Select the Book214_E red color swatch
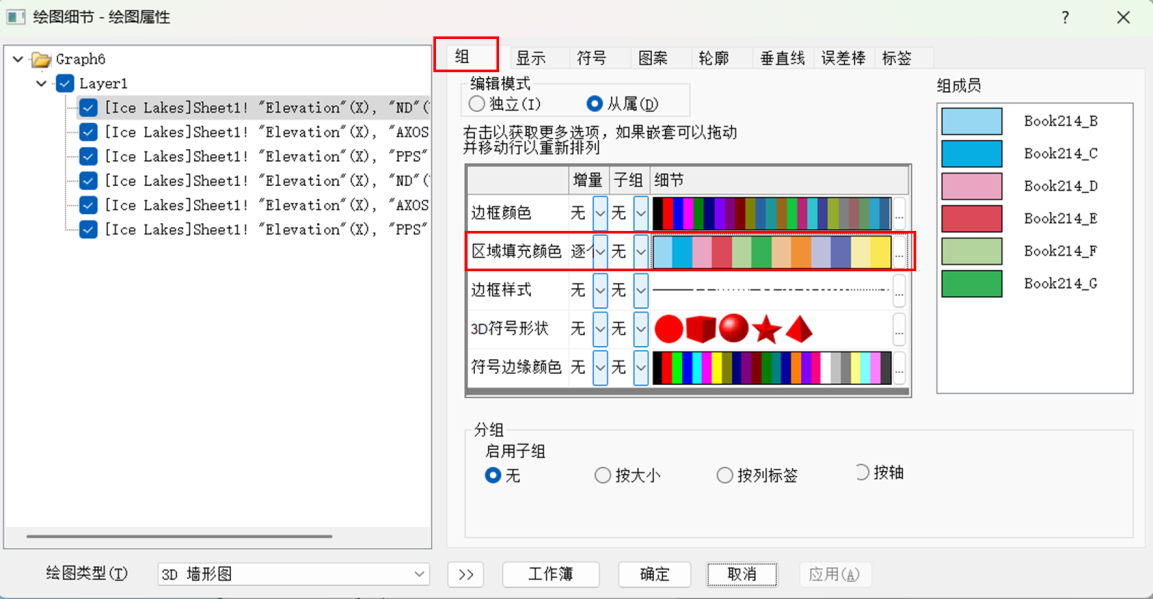This screenshot has width=1153, height=599. tap(971, 218)
